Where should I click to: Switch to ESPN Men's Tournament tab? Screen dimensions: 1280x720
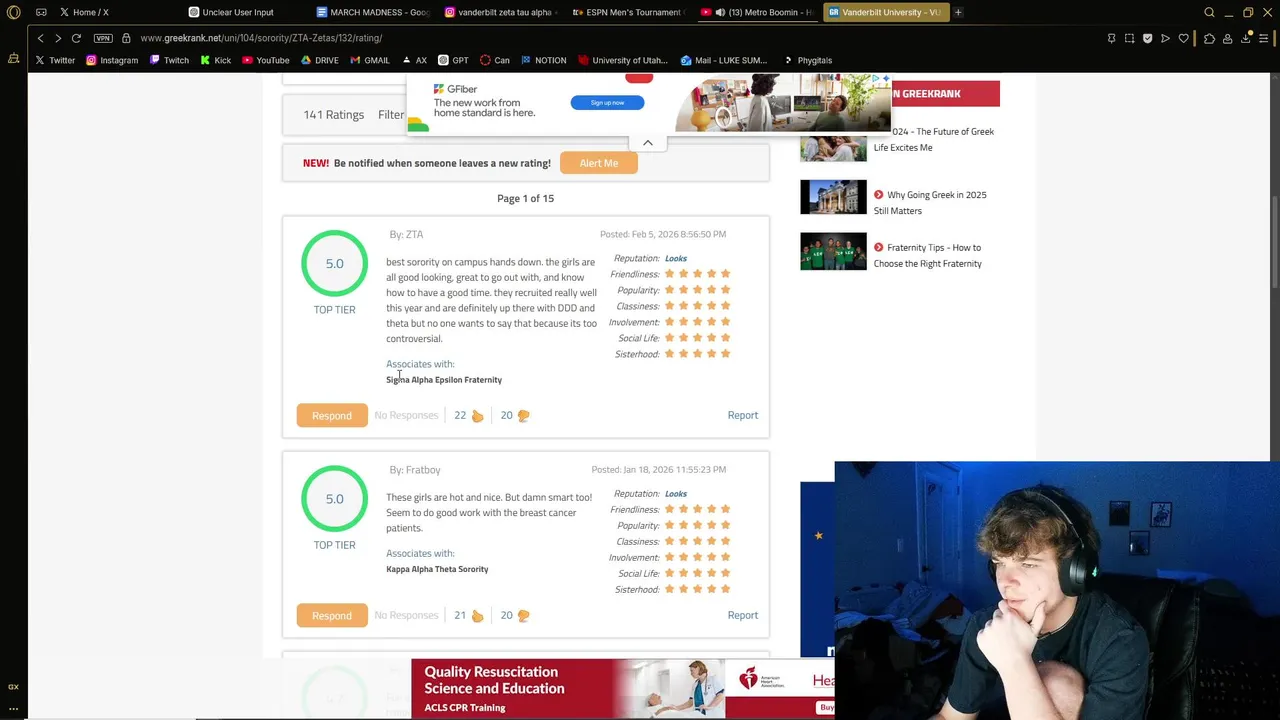629,12
